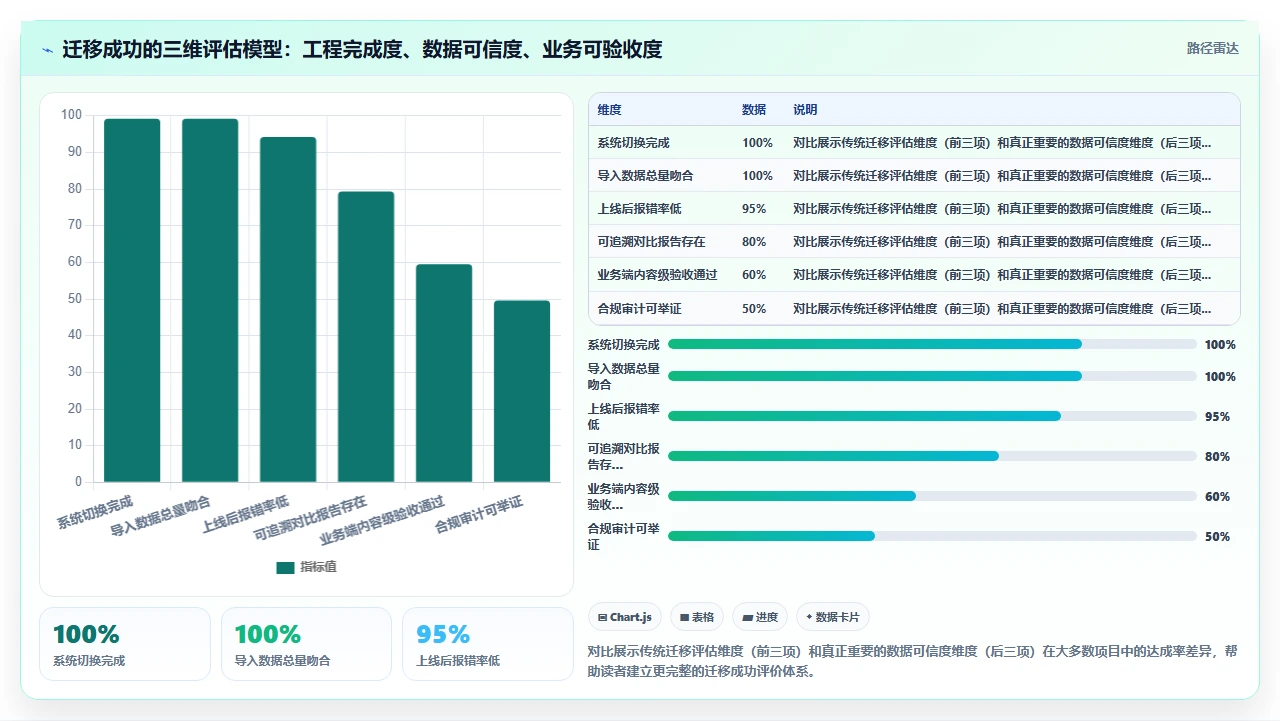Select the 导入数据总量吻合 table row cell
Viewport: 1280px width, 721px height.
pyautogui.click(x=645, y=176)
